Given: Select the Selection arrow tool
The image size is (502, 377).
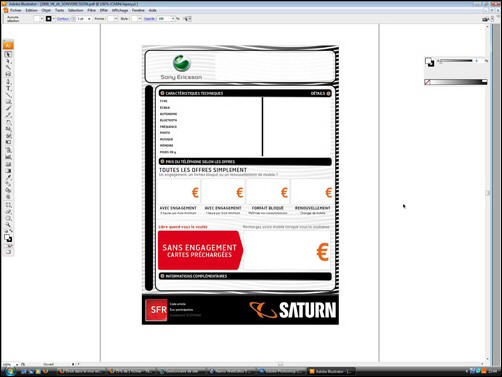Looking at the screenshot, I should pyautogui.click(x=8, y=54).
